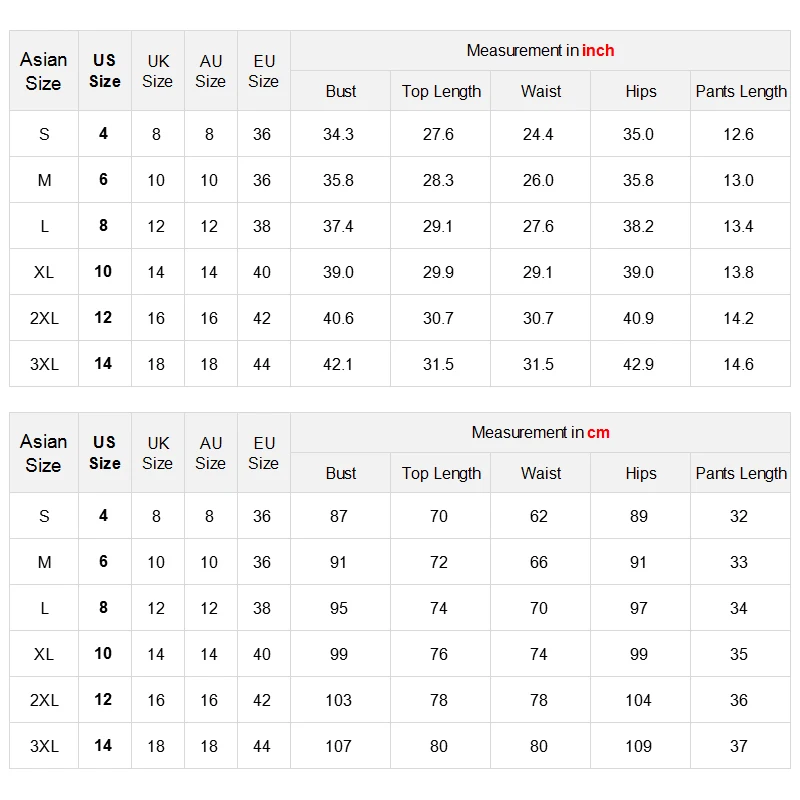
Task: Click the 2XL row label in the cm table
Action: [44, 700]
